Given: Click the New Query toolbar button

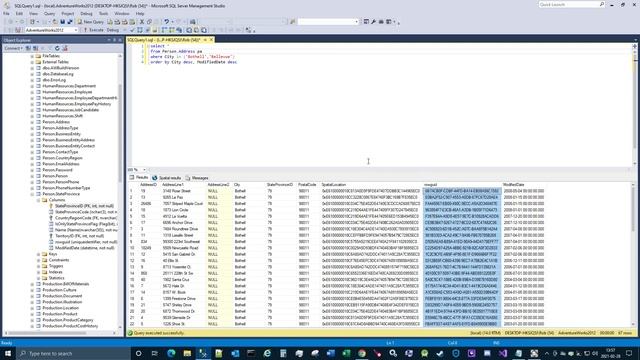Looking at the screenshot, I should (91, 22).
